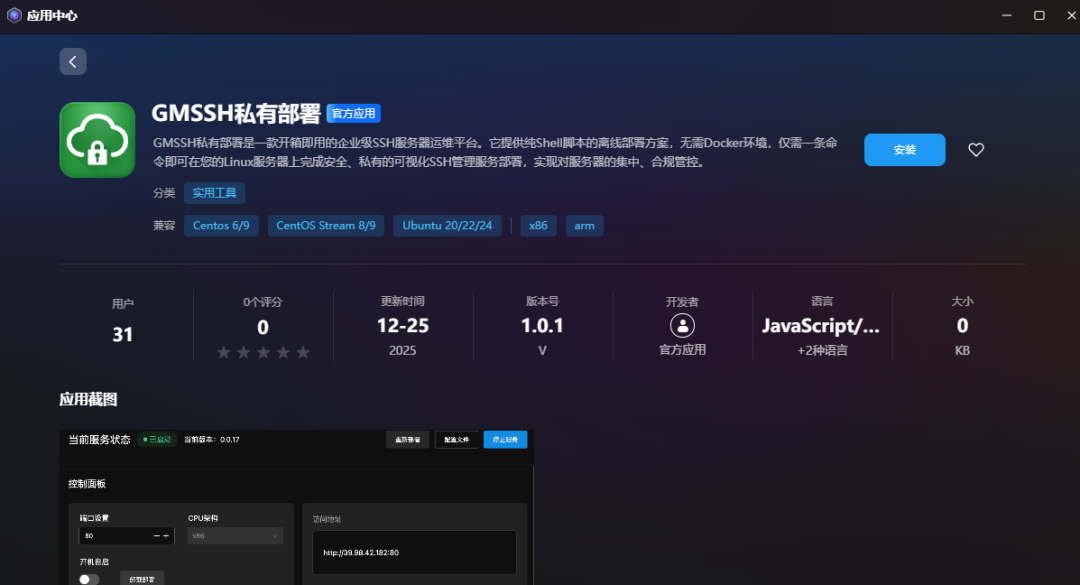Click the 已启动 status badge in screenshot
The height and width of the screenshot is (585, 1080).
click(x=158, y=440)
